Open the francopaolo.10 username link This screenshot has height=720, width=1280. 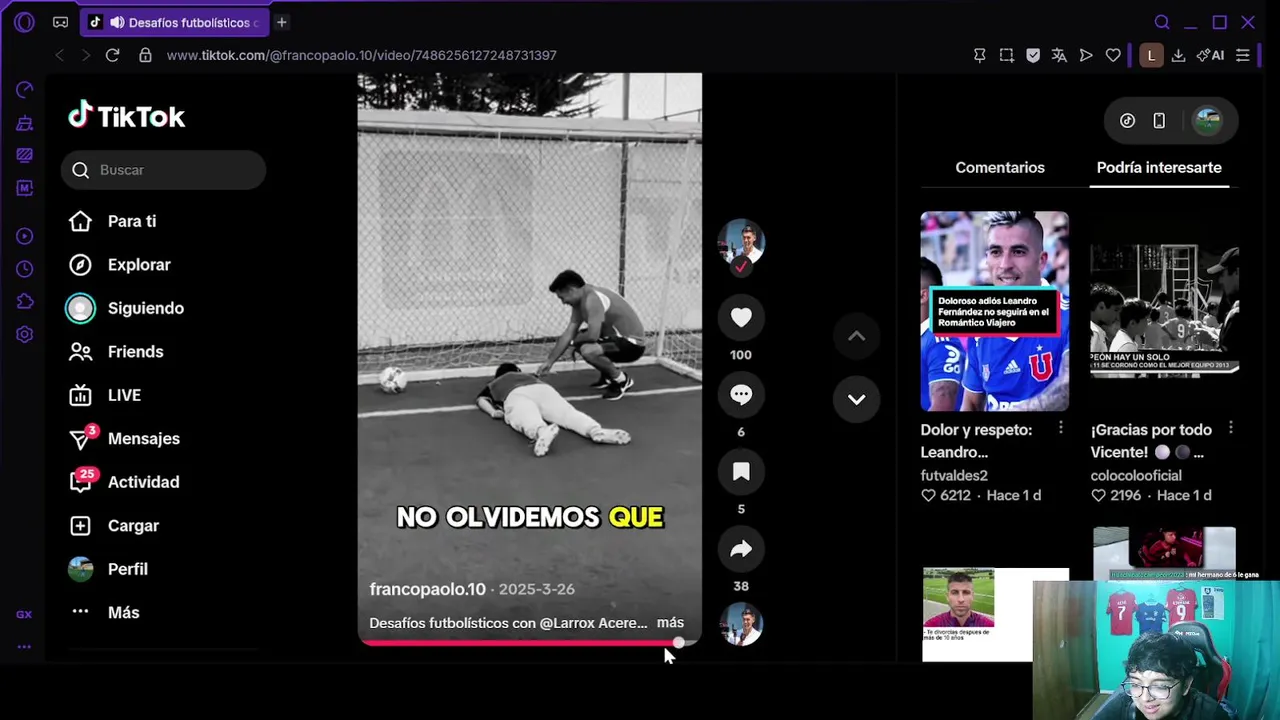pyautogui.click(x=427, y=589)
